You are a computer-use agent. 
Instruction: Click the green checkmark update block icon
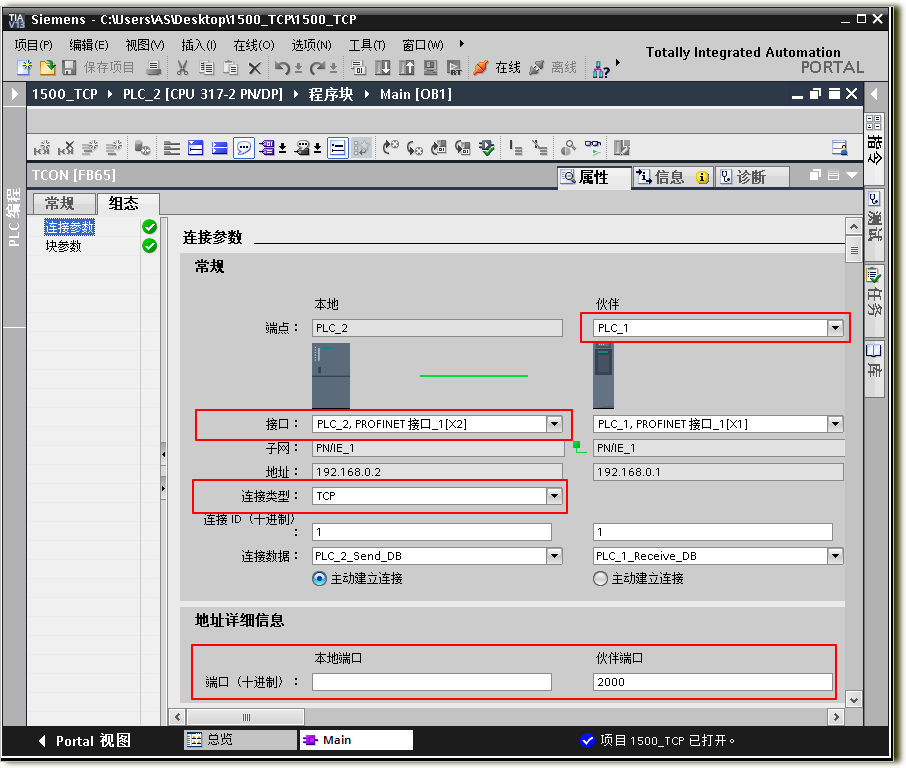click(487, 148)
